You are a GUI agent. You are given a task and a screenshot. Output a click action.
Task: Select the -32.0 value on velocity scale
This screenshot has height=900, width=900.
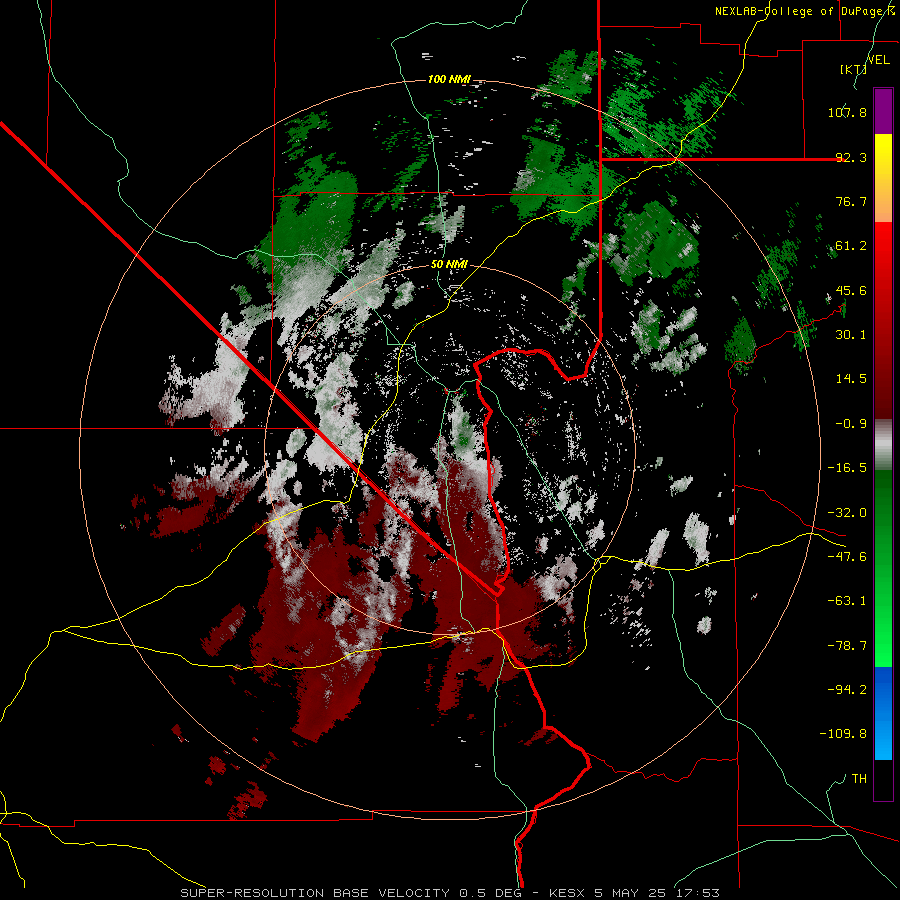click(847, 513)
